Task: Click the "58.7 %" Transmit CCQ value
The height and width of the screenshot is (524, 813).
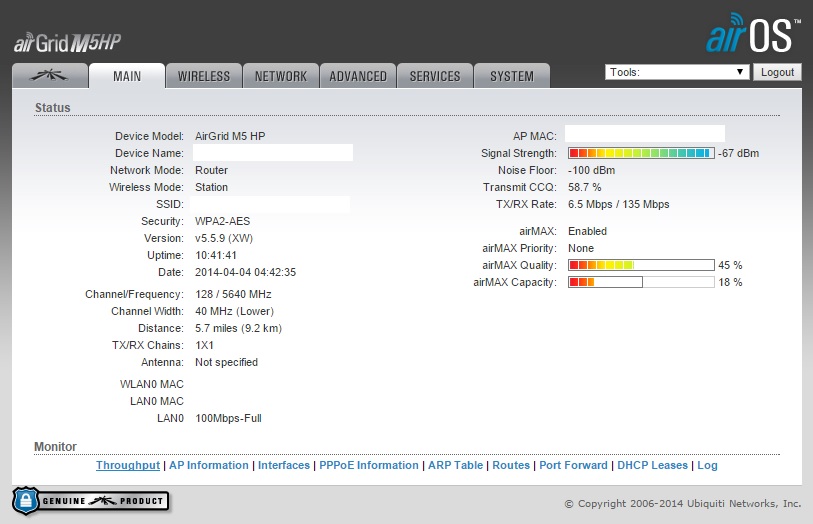Action: click(584, 187)
